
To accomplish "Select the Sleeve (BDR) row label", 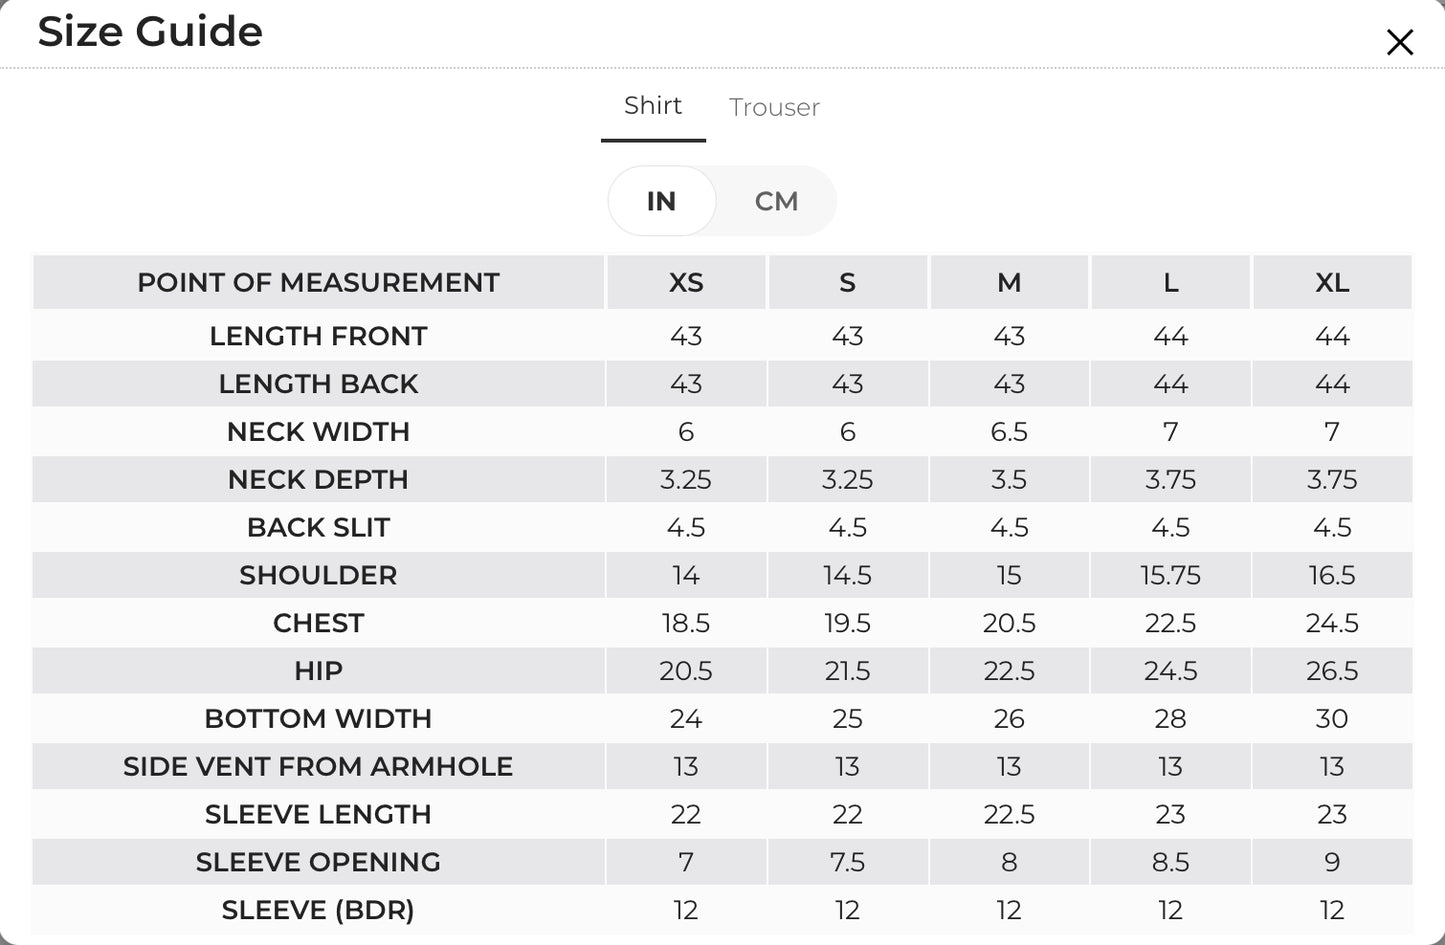I will 318,910.
